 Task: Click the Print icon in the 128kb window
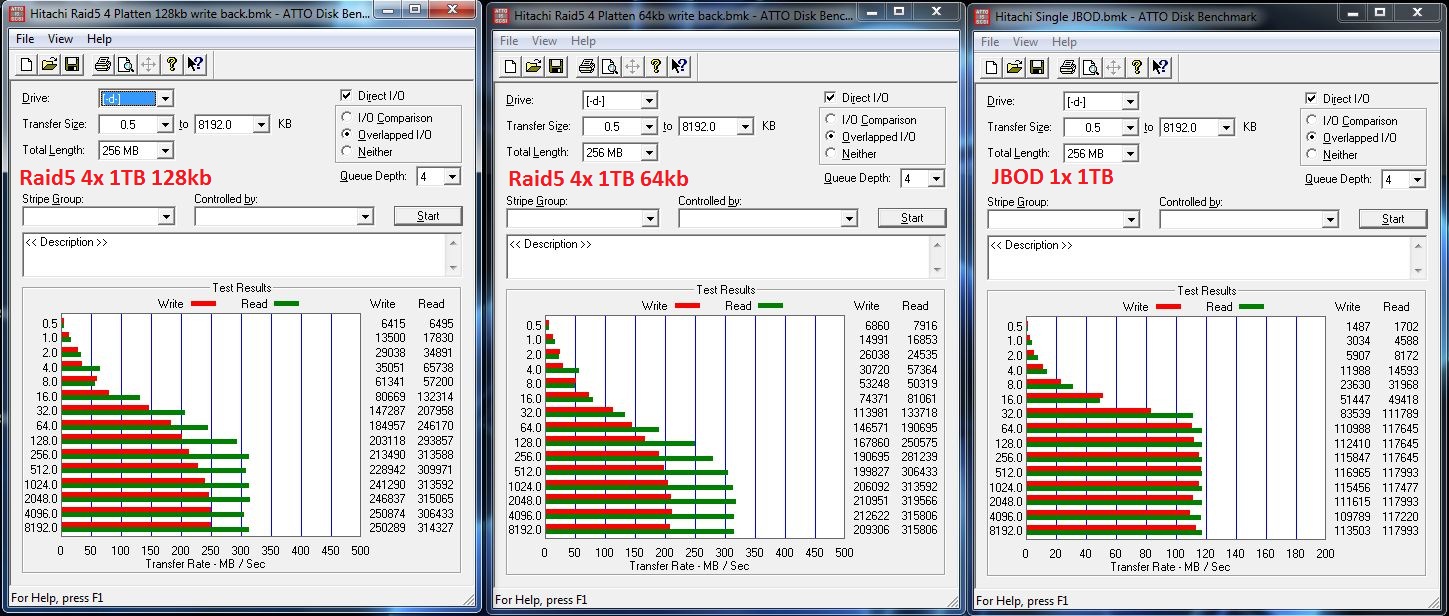(x=103, y=65)
